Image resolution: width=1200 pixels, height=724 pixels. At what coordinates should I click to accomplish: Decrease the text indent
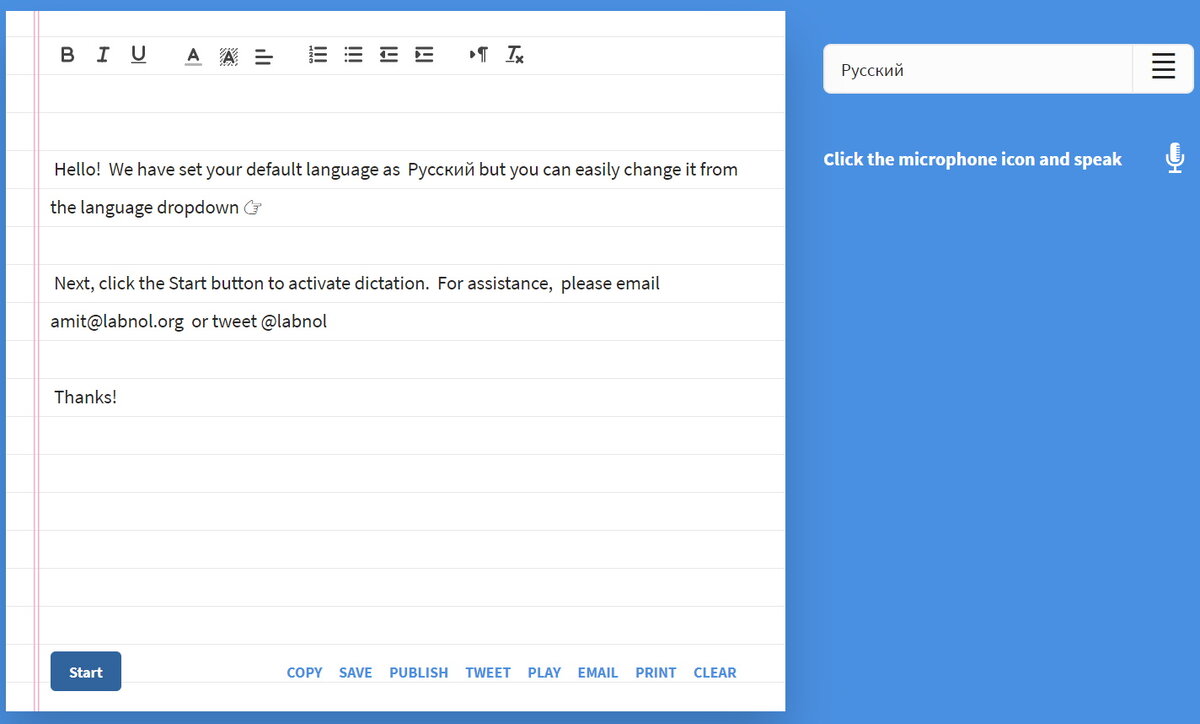[388, 55]
